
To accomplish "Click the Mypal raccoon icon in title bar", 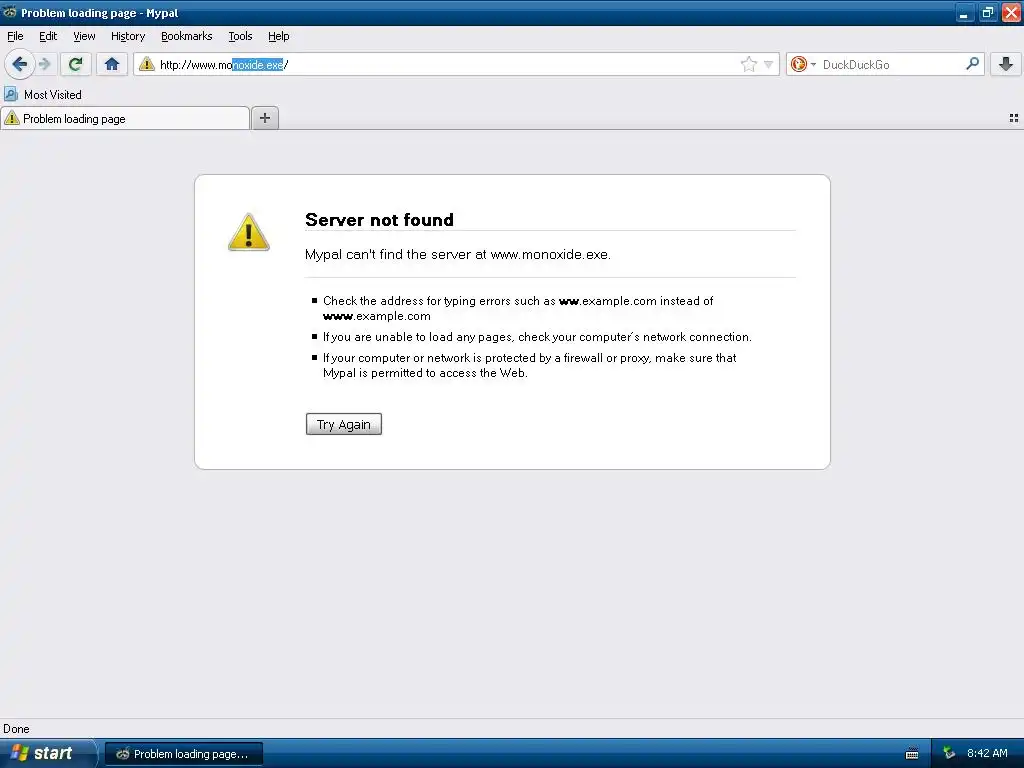I will coord(9,12).
